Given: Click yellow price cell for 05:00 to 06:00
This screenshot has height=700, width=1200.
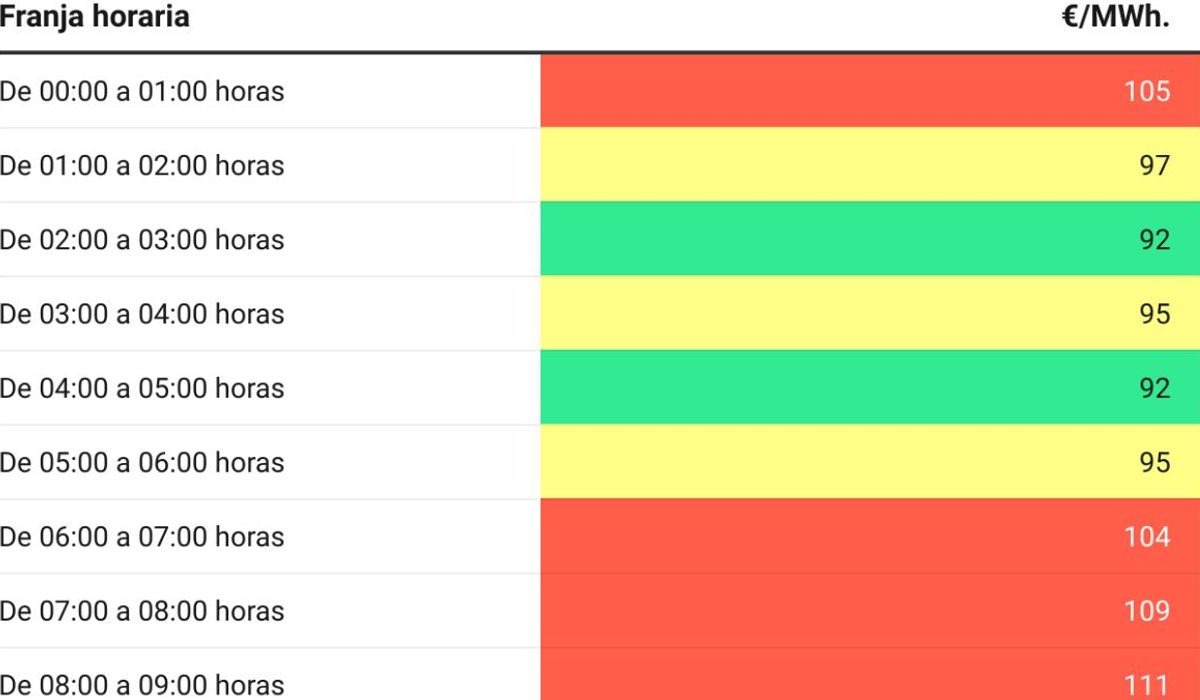Looking at the screenshot, I should [x=870, y=462].
